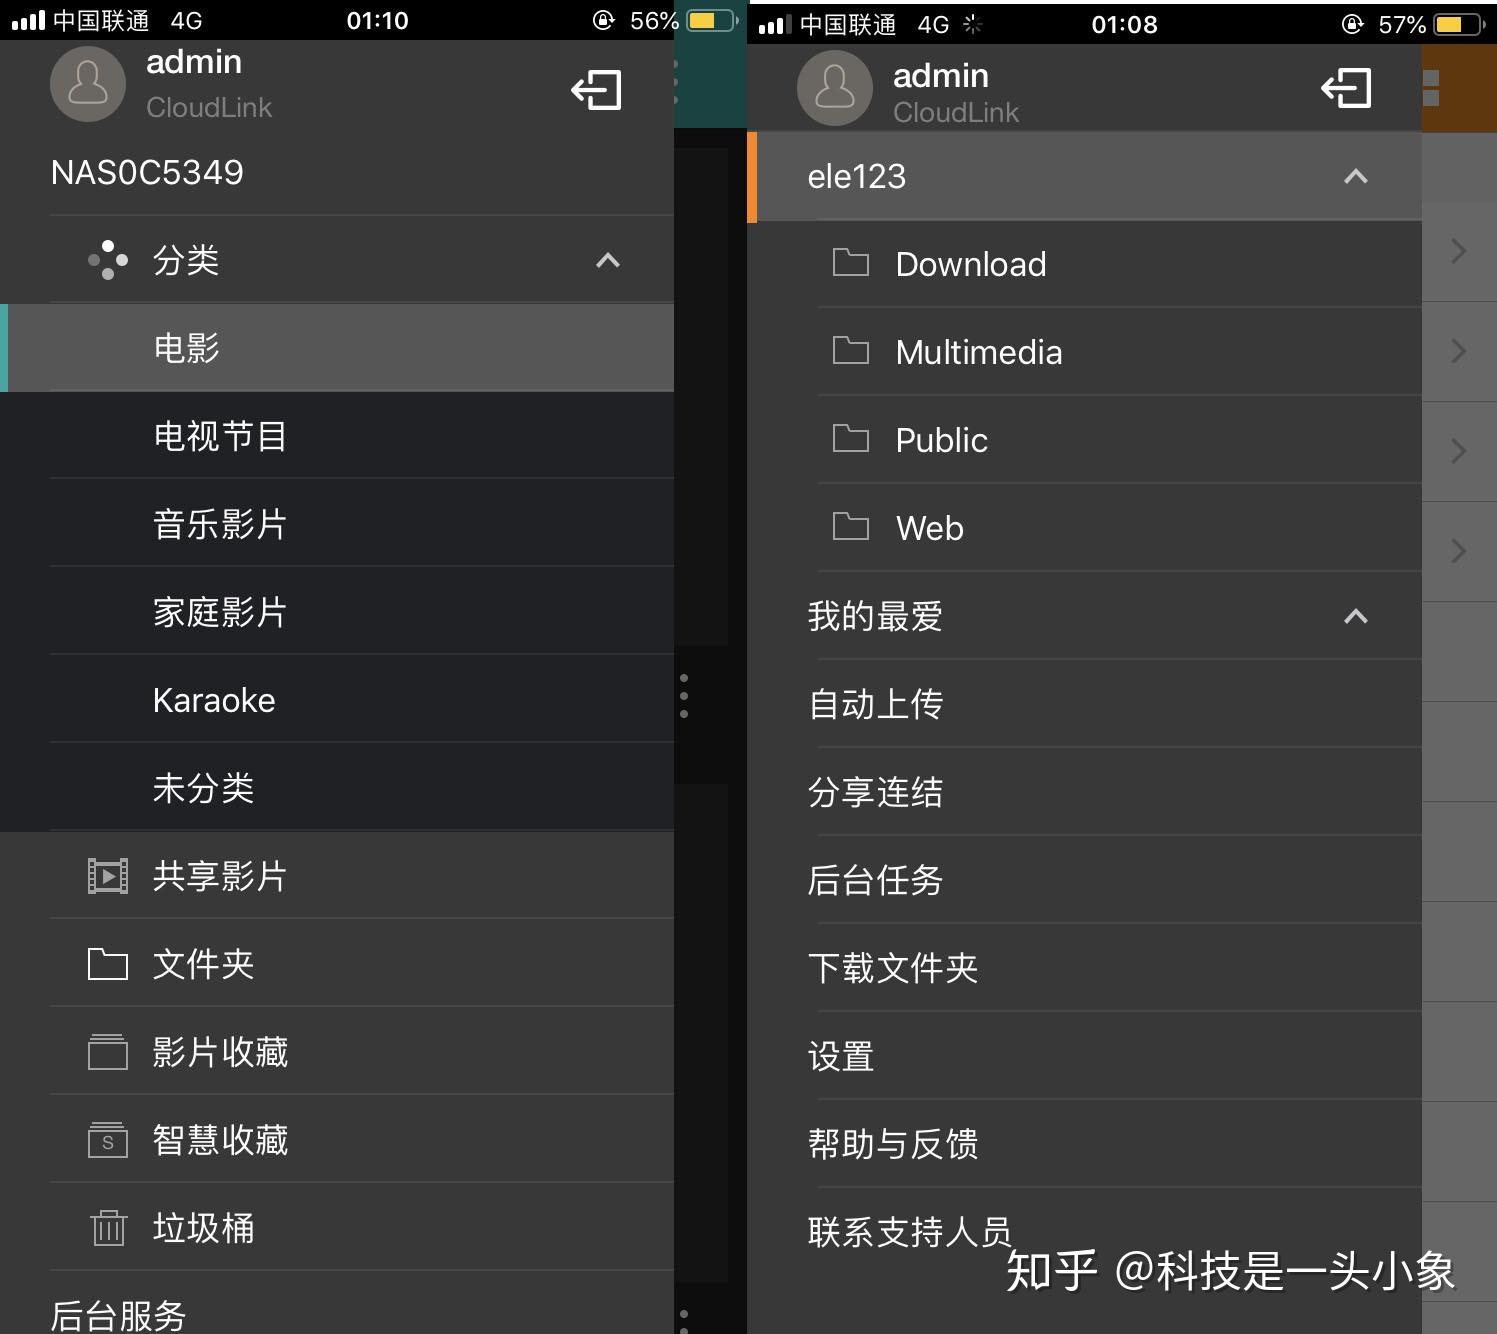Tap the Multimedia folder icon

coord(850,351)
